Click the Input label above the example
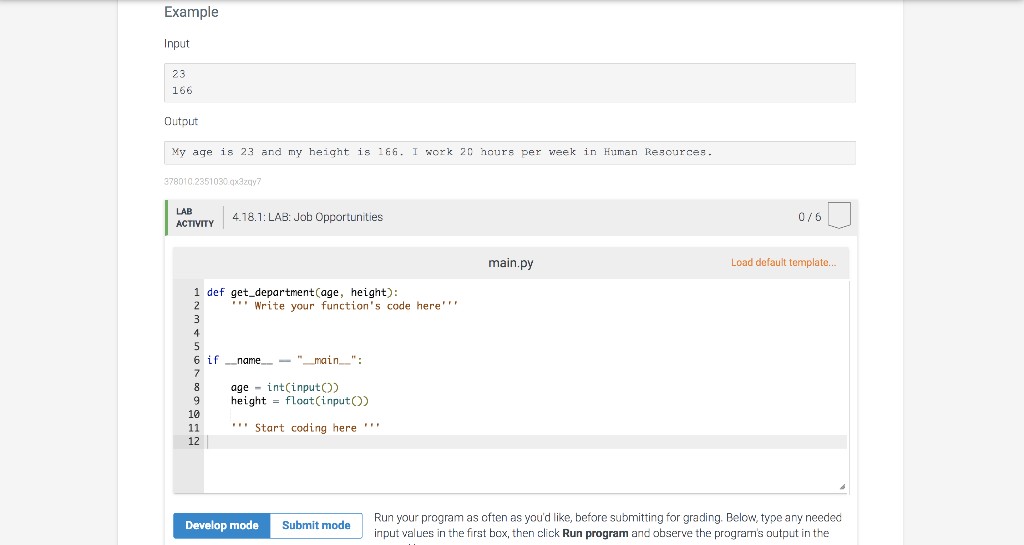The width and height of the screenshot is (1024, 545). [x=176, y=44]
